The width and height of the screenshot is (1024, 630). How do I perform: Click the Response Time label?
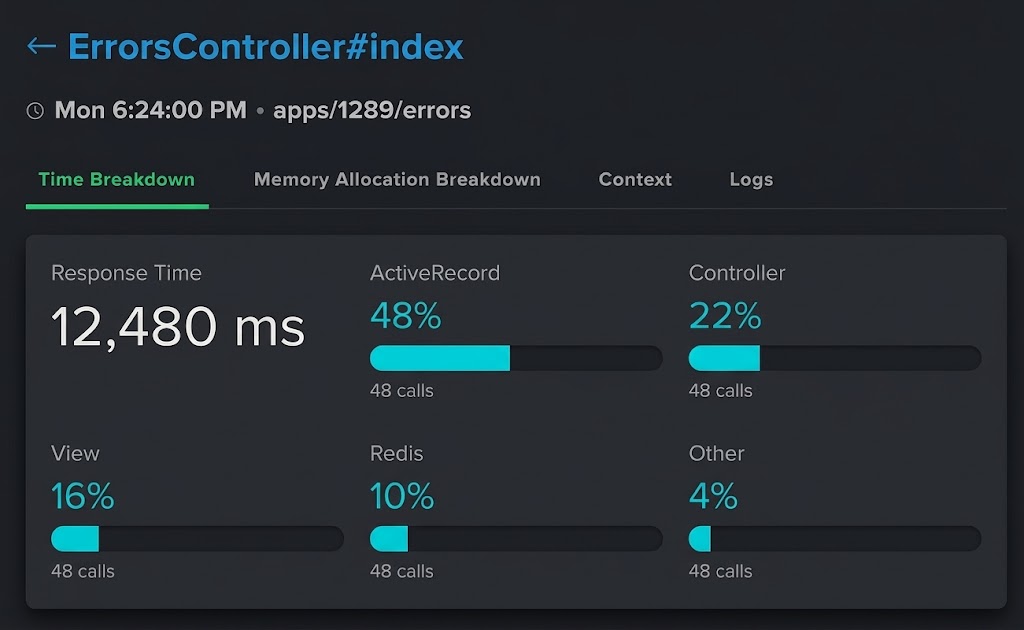tap(126, 273)
